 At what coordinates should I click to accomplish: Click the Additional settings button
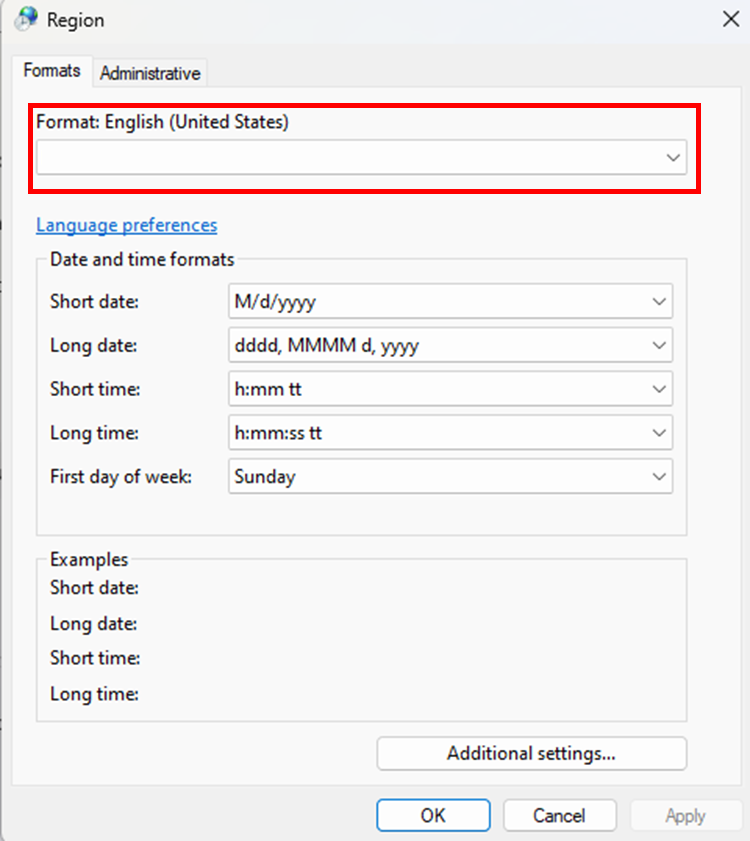click(x=531, y=753)
